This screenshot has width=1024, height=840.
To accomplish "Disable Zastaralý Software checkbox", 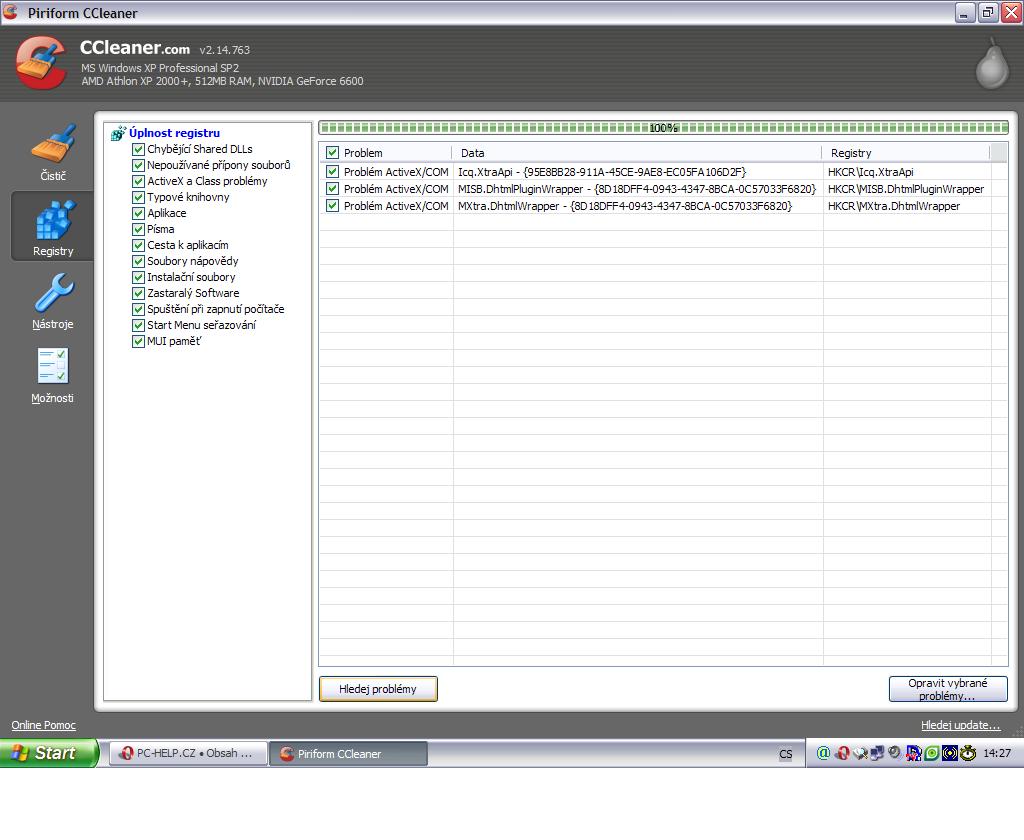I will [x=138, y=293].
